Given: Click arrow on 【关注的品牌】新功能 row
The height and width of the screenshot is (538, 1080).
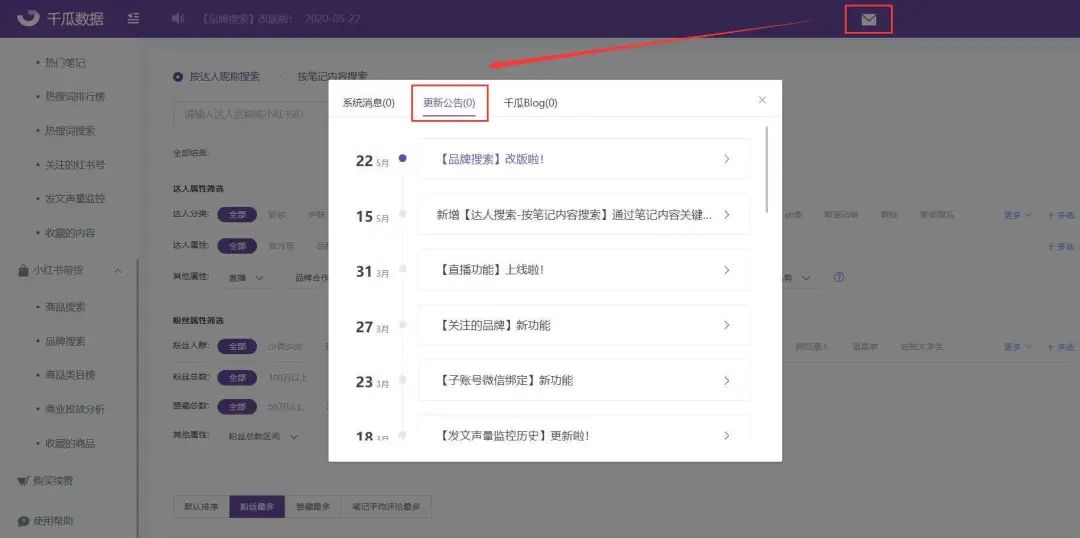Looking at the screenshot, I should pyautogui.click(x=727, y=325).
